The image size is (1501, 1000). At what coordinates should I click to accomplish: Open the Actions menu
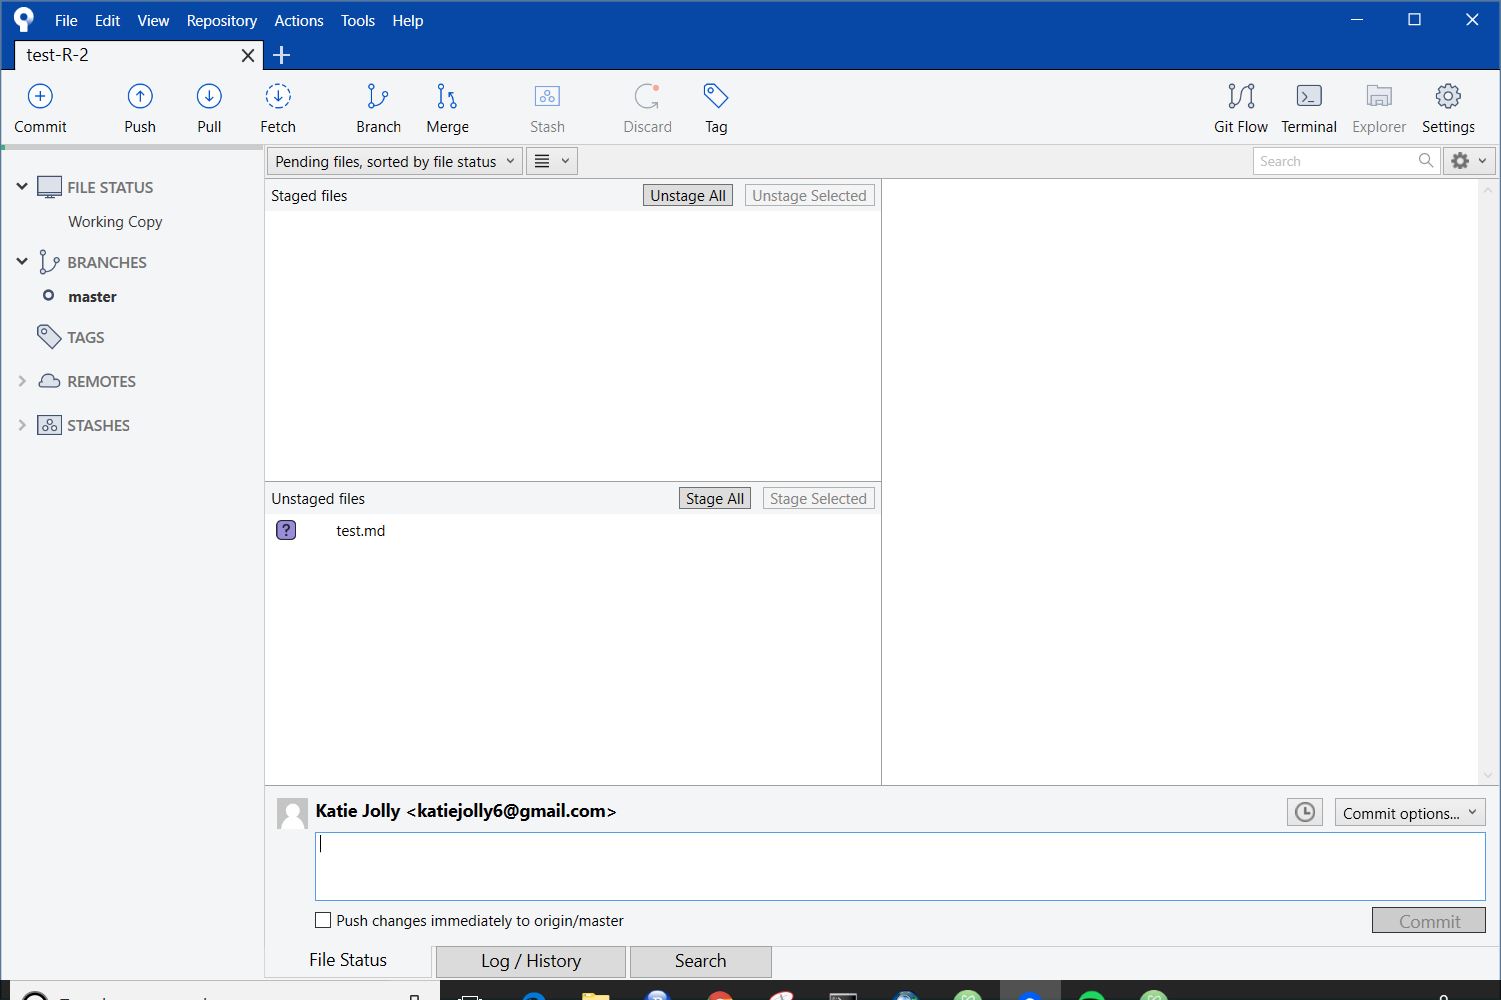click(x=298, y=20)
